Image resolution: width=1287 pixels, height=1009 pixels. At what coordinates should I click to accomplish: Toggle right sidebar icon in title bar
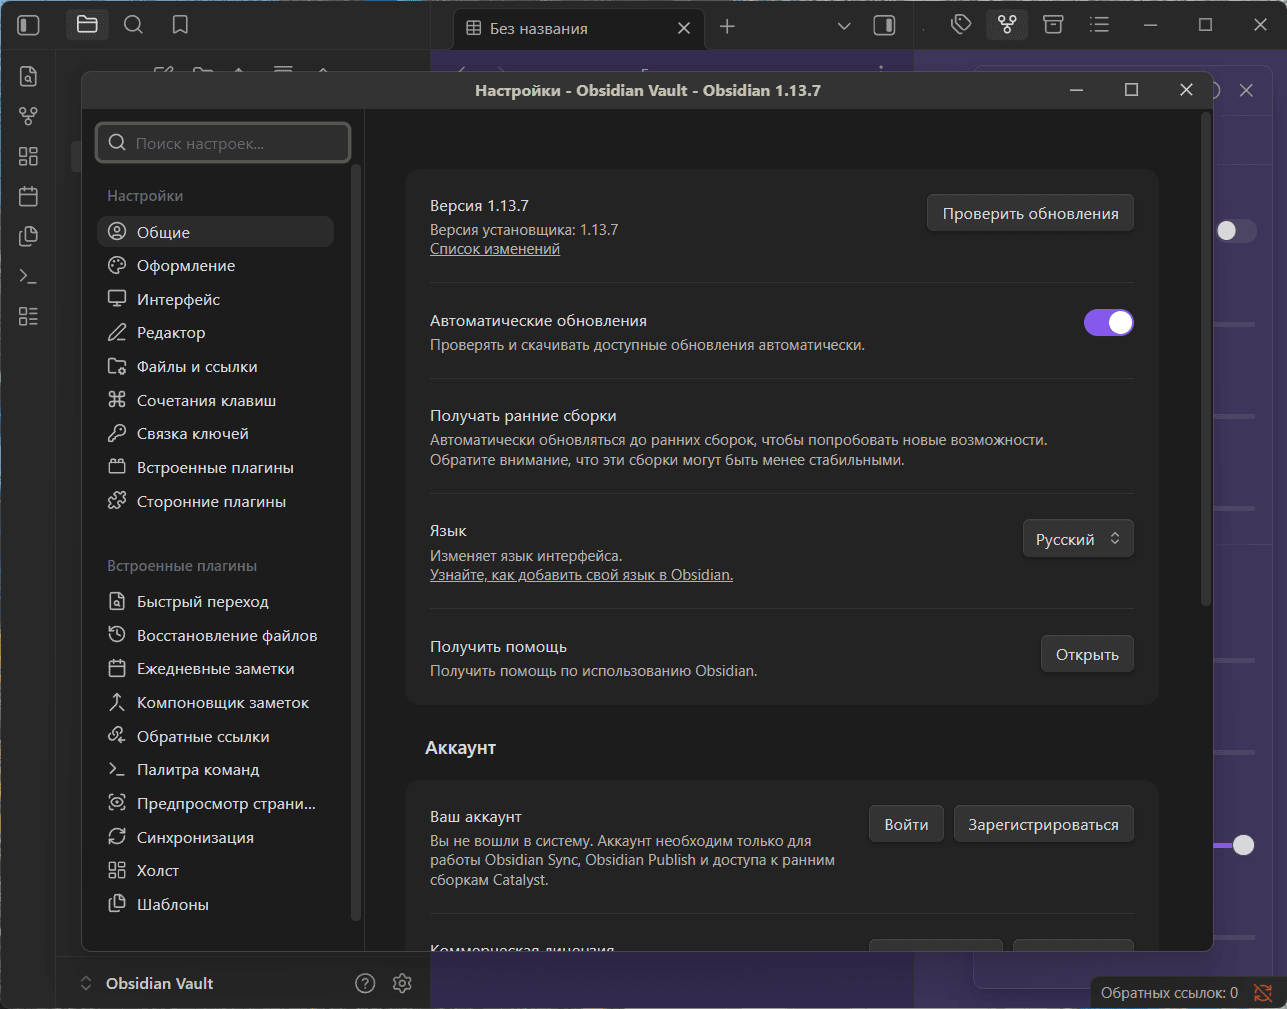coord(884,26)
